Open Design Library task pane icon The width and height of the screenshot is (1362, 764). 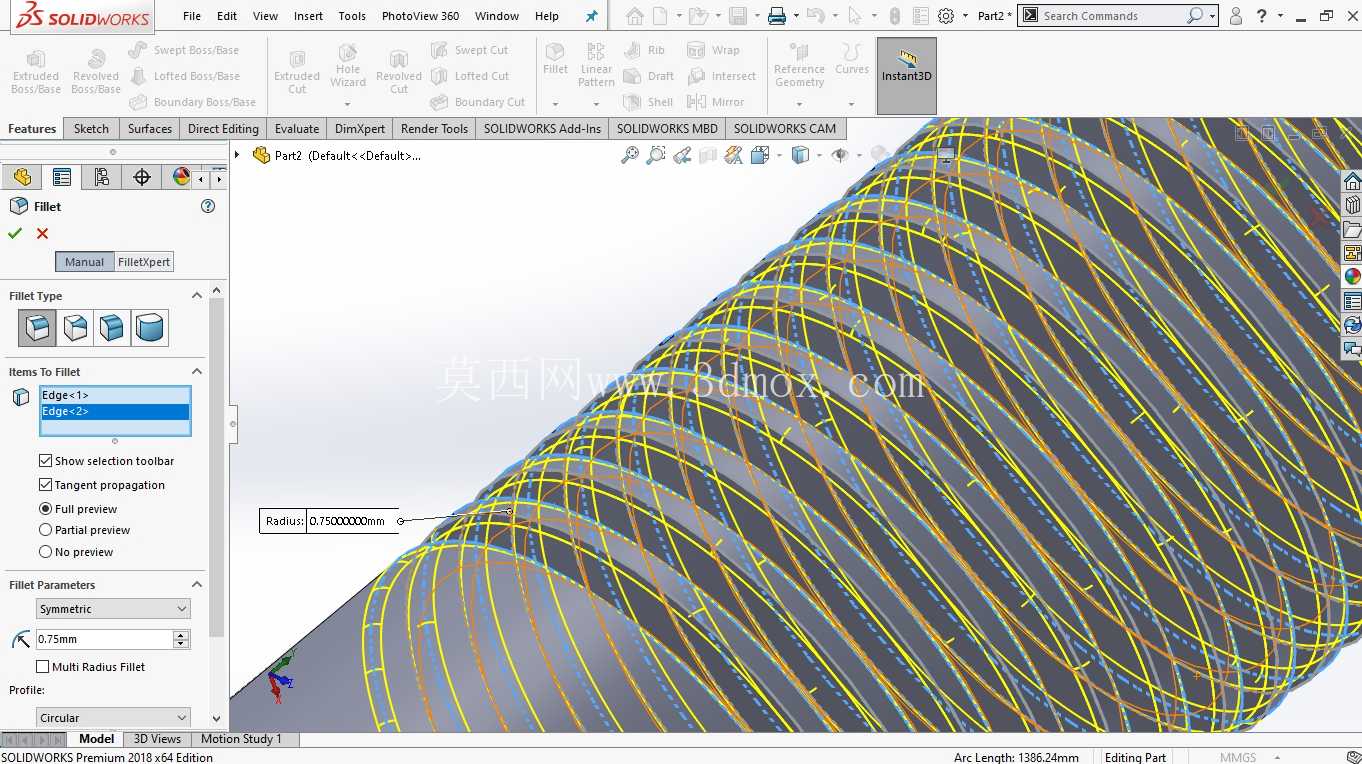click(1352, 205)
